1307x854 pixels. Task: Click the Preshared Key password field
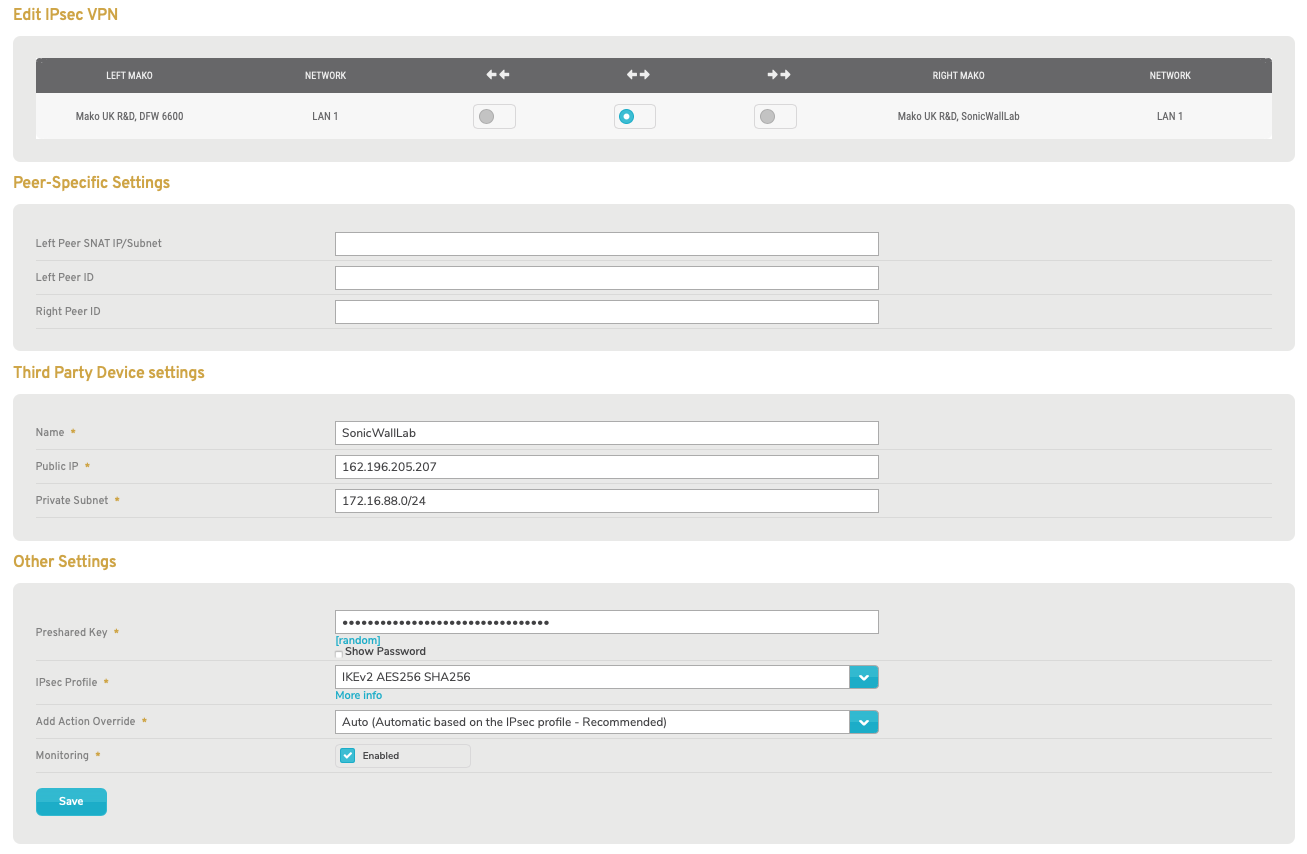[606, 621]
